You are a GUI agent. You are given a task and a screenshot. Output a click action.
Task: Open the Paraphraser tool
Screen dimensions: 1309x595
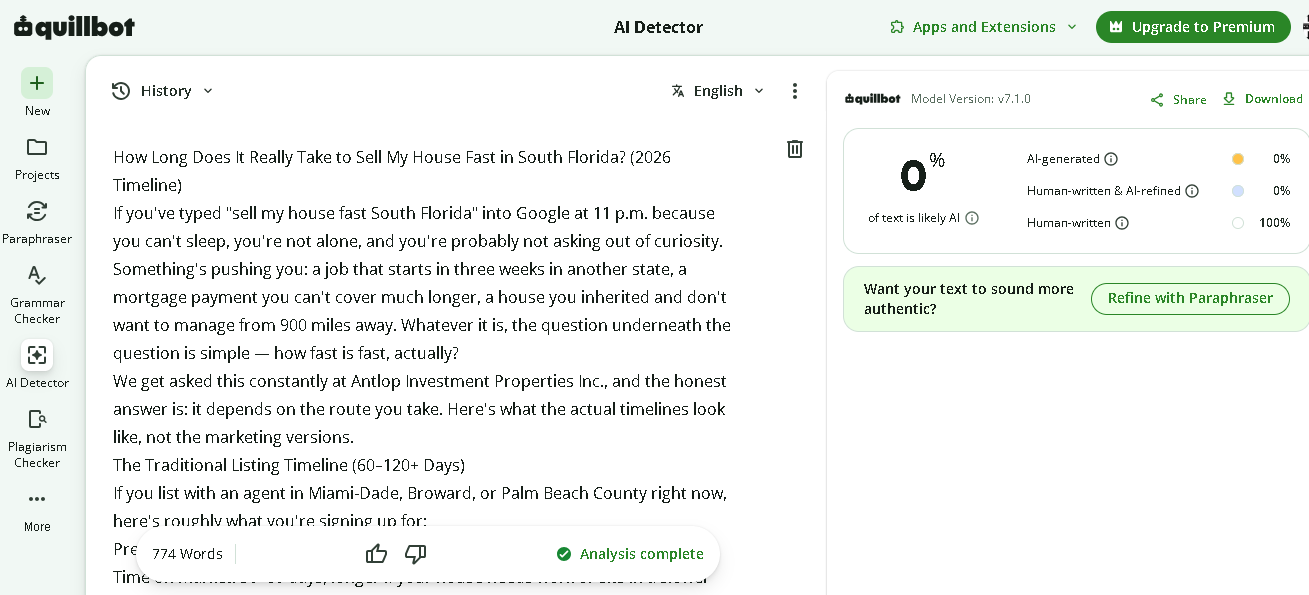point(37,211)
